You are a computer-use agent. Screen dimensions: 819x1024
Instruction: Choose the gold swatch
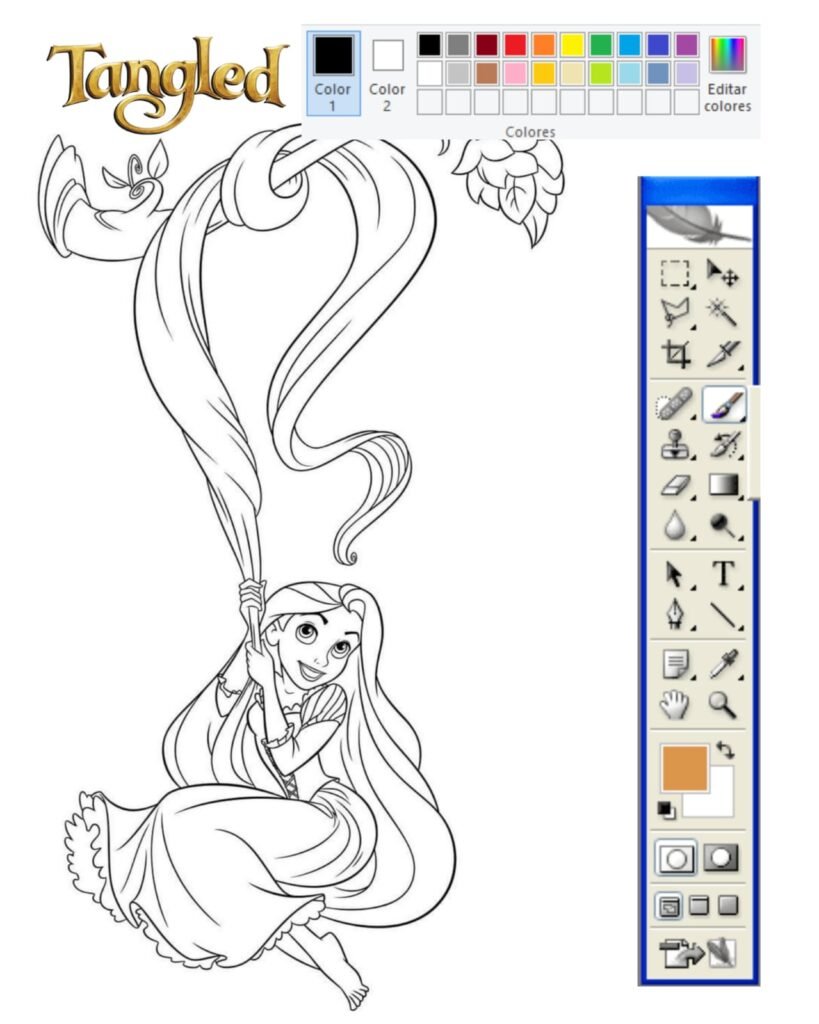point(544,73)
